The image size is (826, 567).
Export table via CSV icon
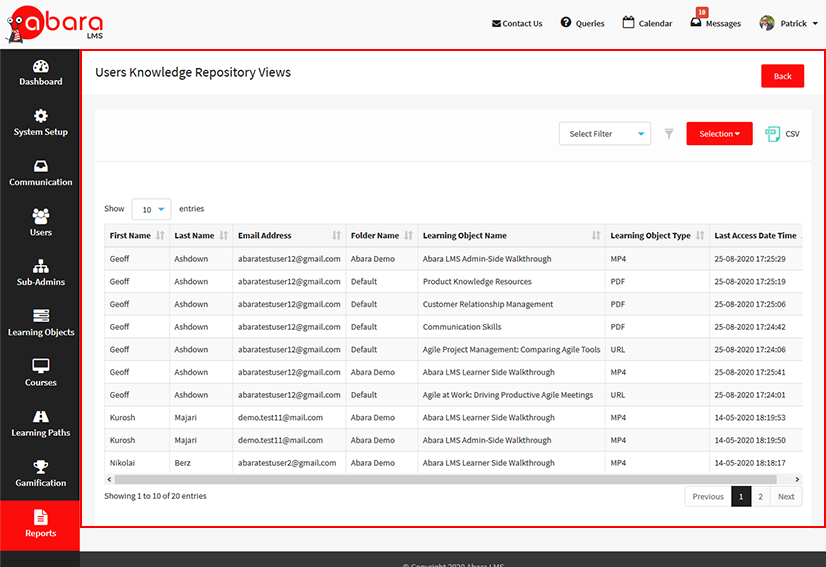pyautogui.click(x=772, y=134)
